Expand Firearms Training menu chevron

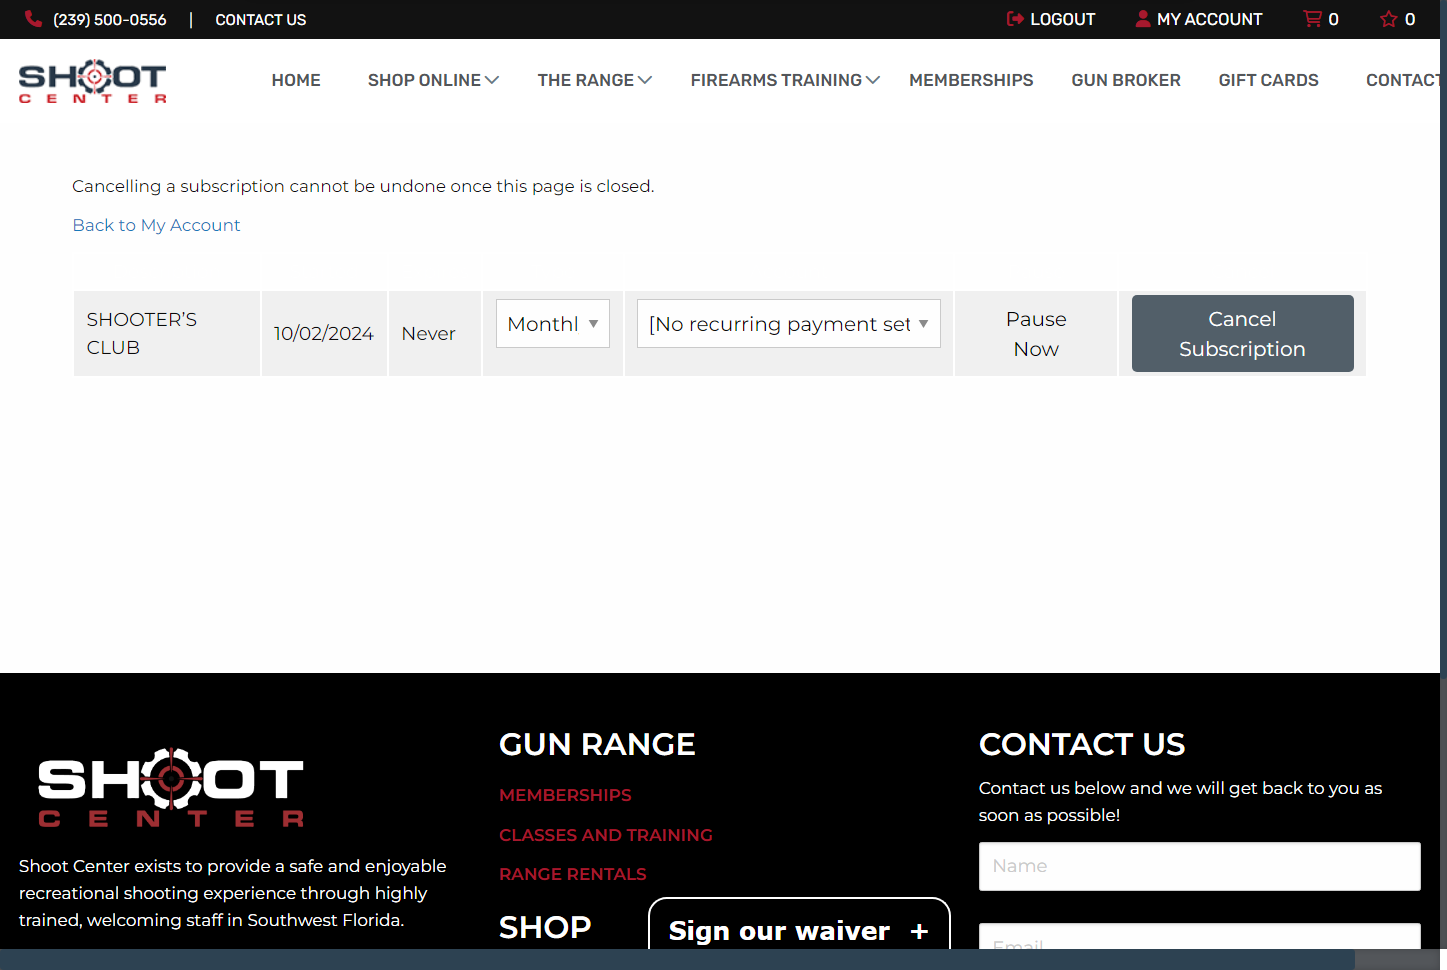click(x=873, y=80)
